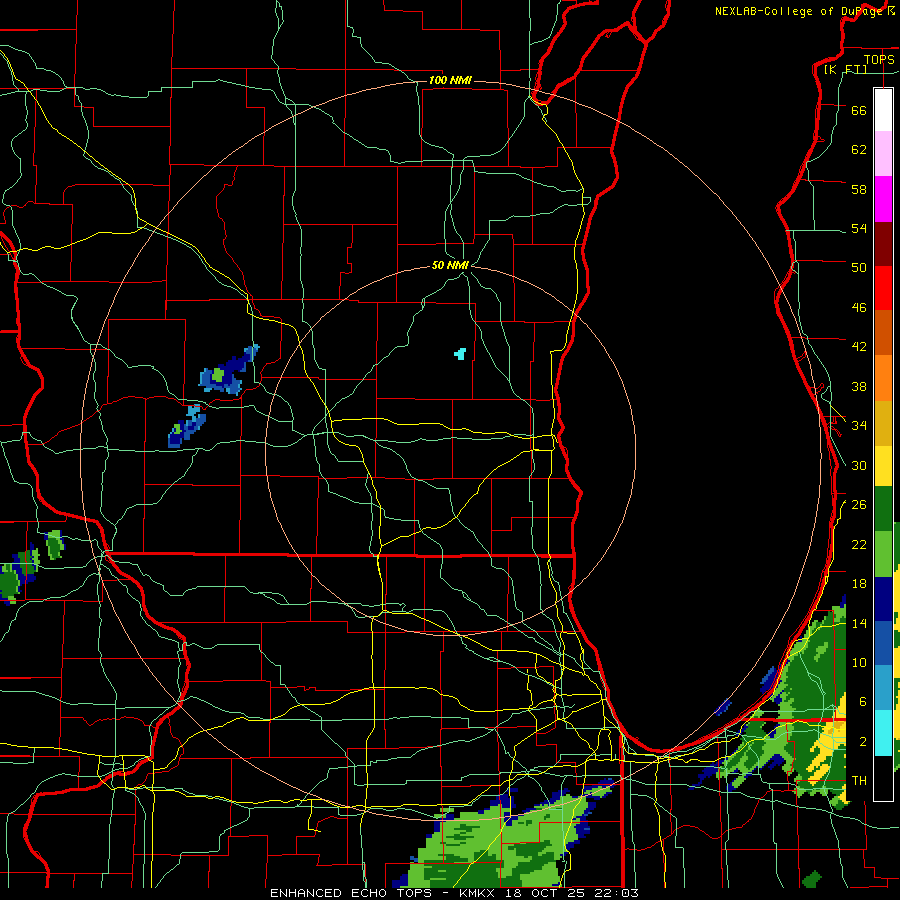900x900 pixels.
Task: Click the legend value "66"
Action: point(859,111)
